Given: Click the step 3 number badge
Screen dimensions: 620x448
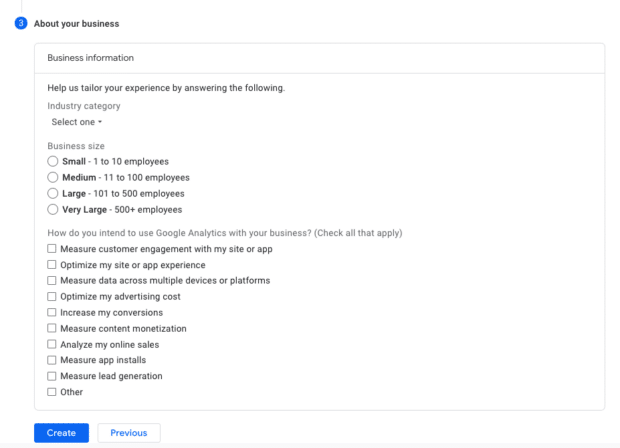Looking at the screenshot, I should pyautogui.click(x=20, y=23).
